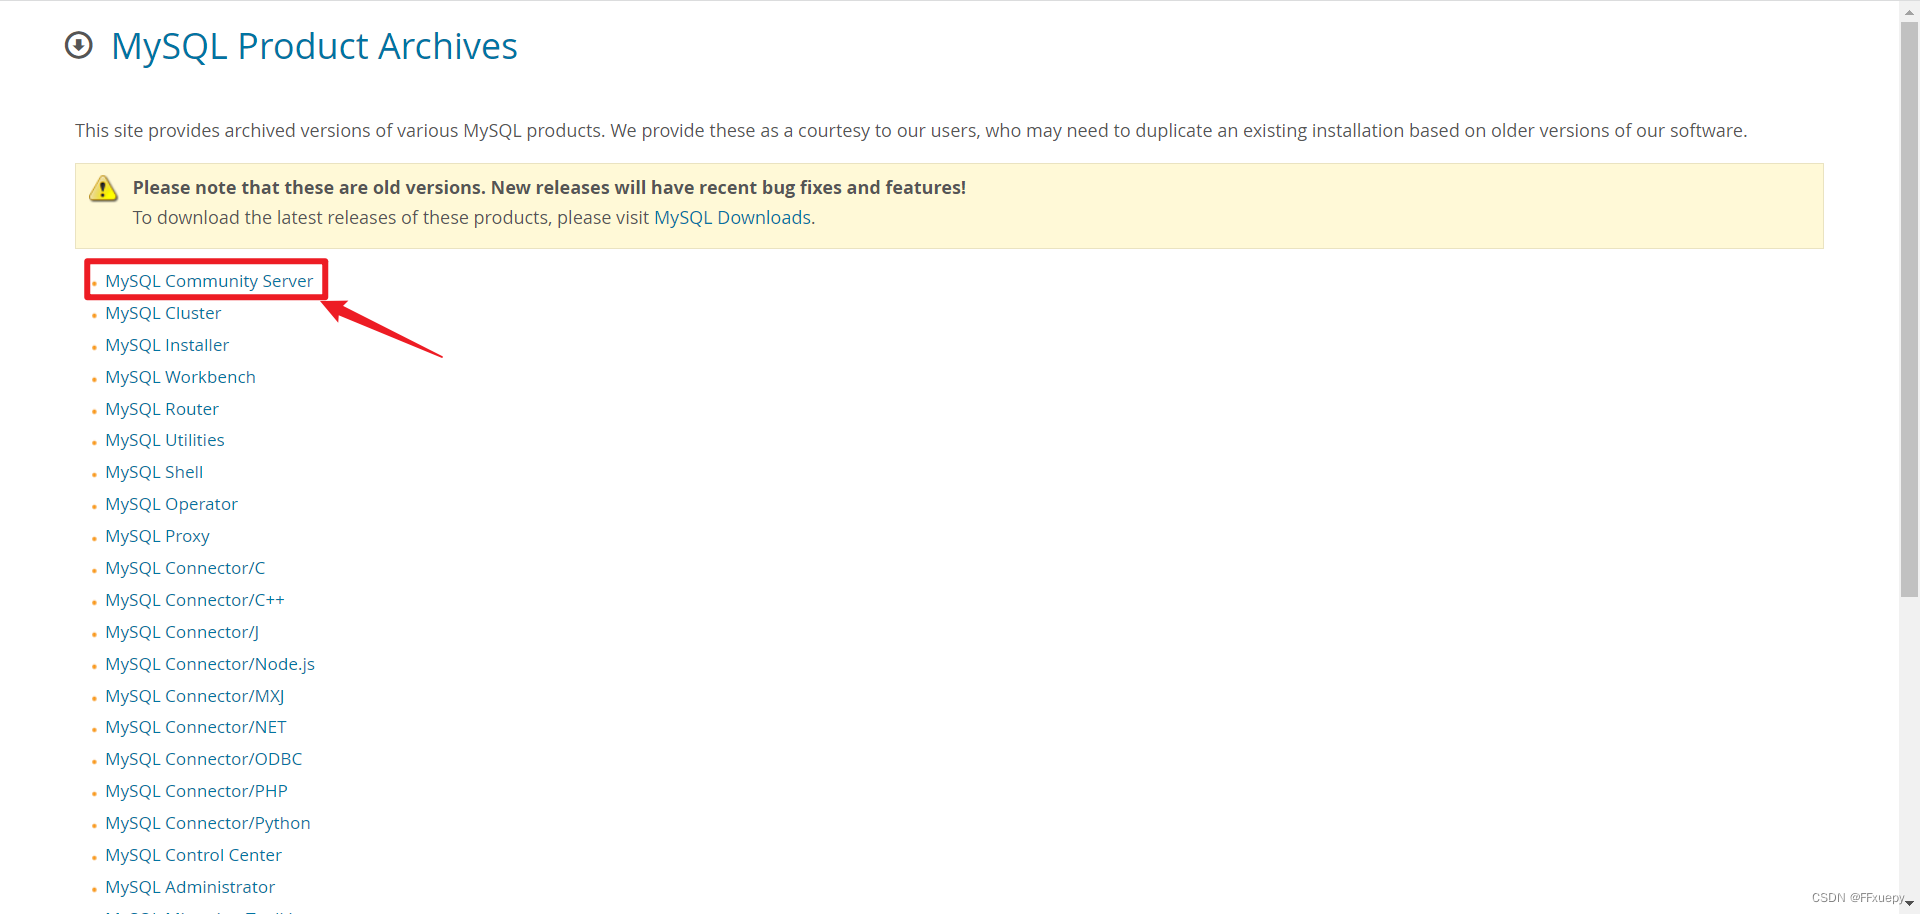Open the MySQL Control Center link
1920x914 pixels.
[193, 855]
